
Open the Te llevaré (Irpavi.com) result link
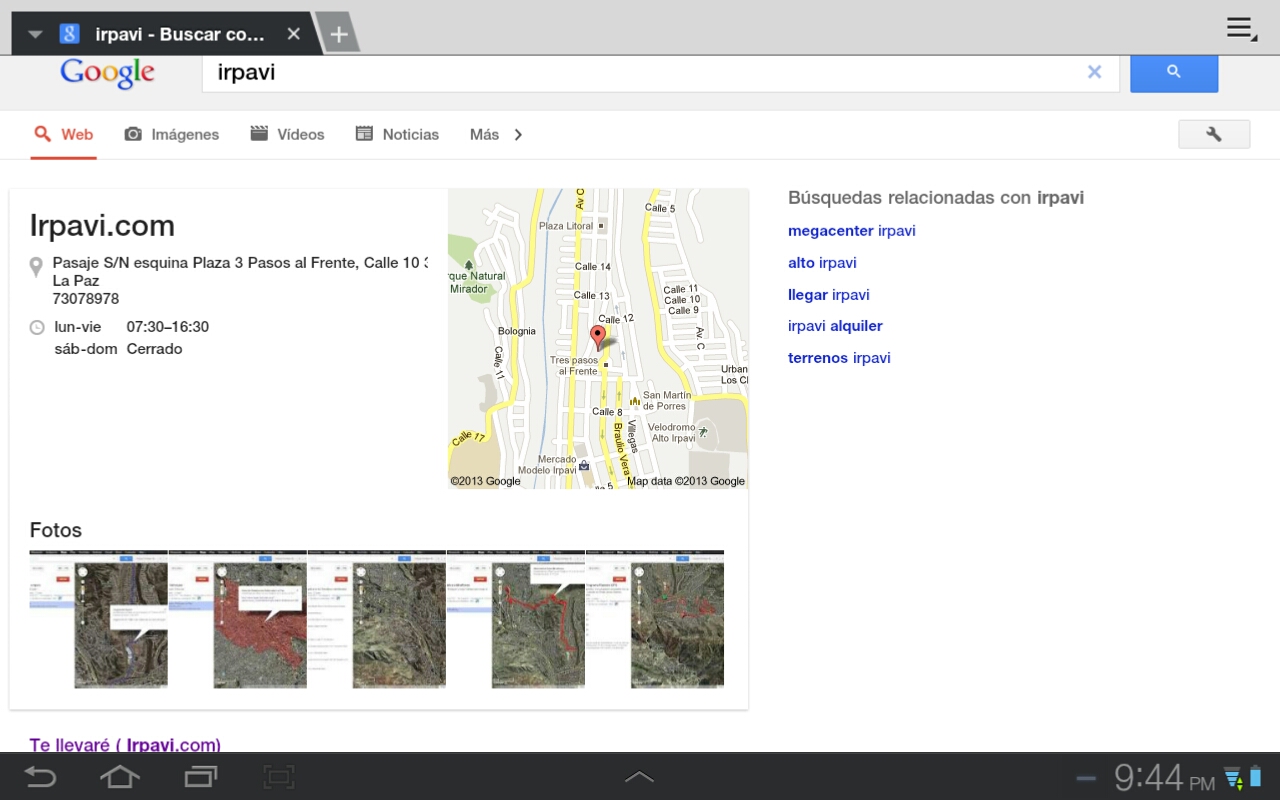click(125, 745)
